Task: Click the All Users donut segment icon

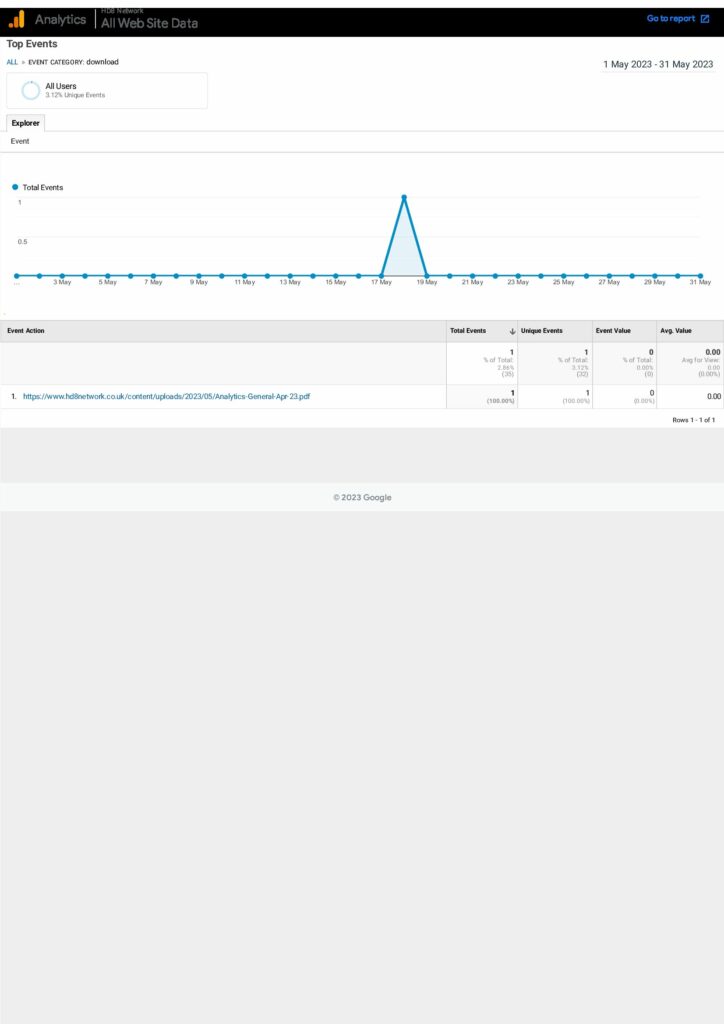Action: [31, 91]
